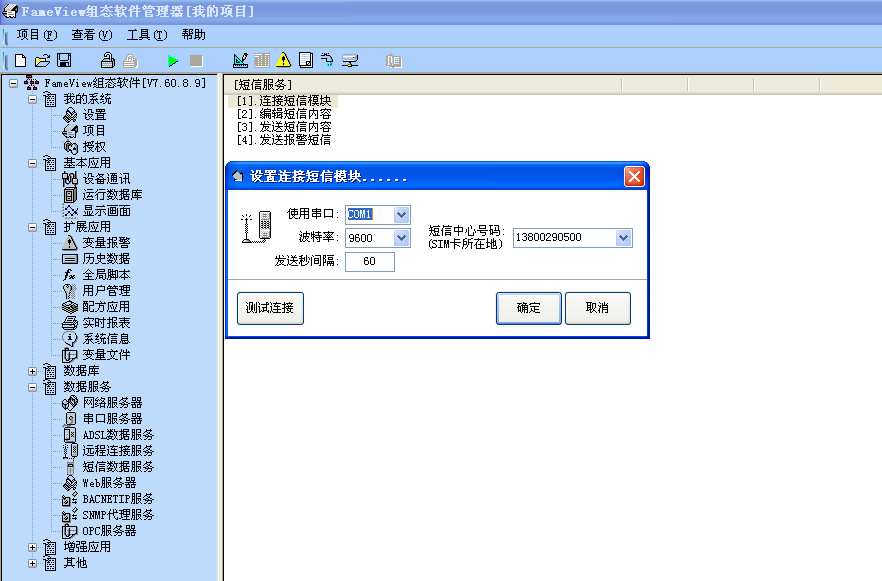
Task: Open 变量报警 tree item
Action: (106, 242)
